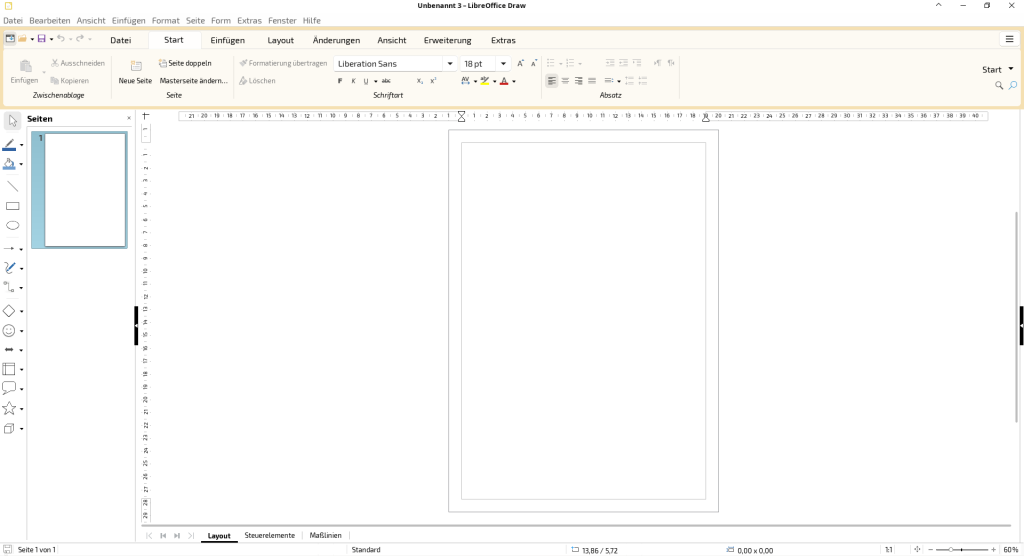
Task: Select the smiley symbol shapes tool
Action: click(x=9, y=331)
